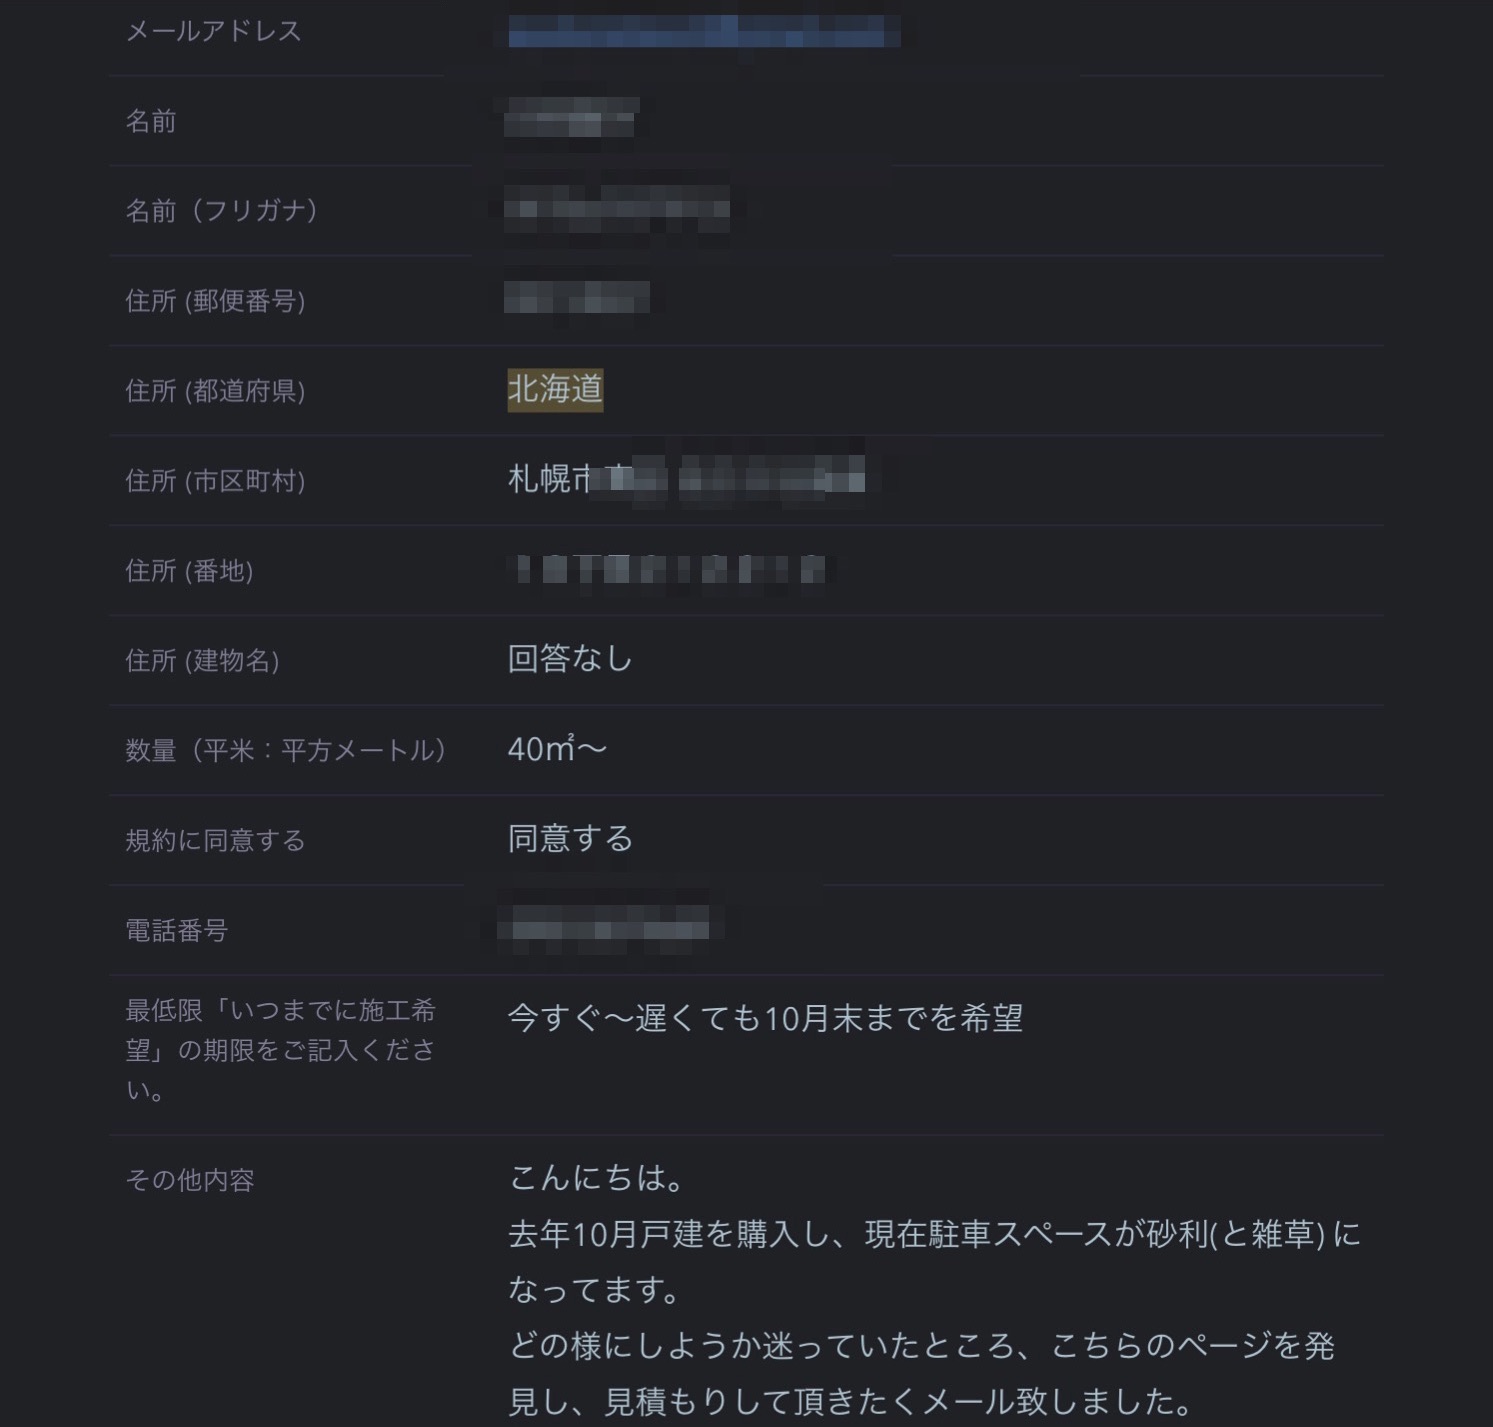Click the 40㎡〜 quantity value
Screen dimensions: 1493x1427
(557, 748)
